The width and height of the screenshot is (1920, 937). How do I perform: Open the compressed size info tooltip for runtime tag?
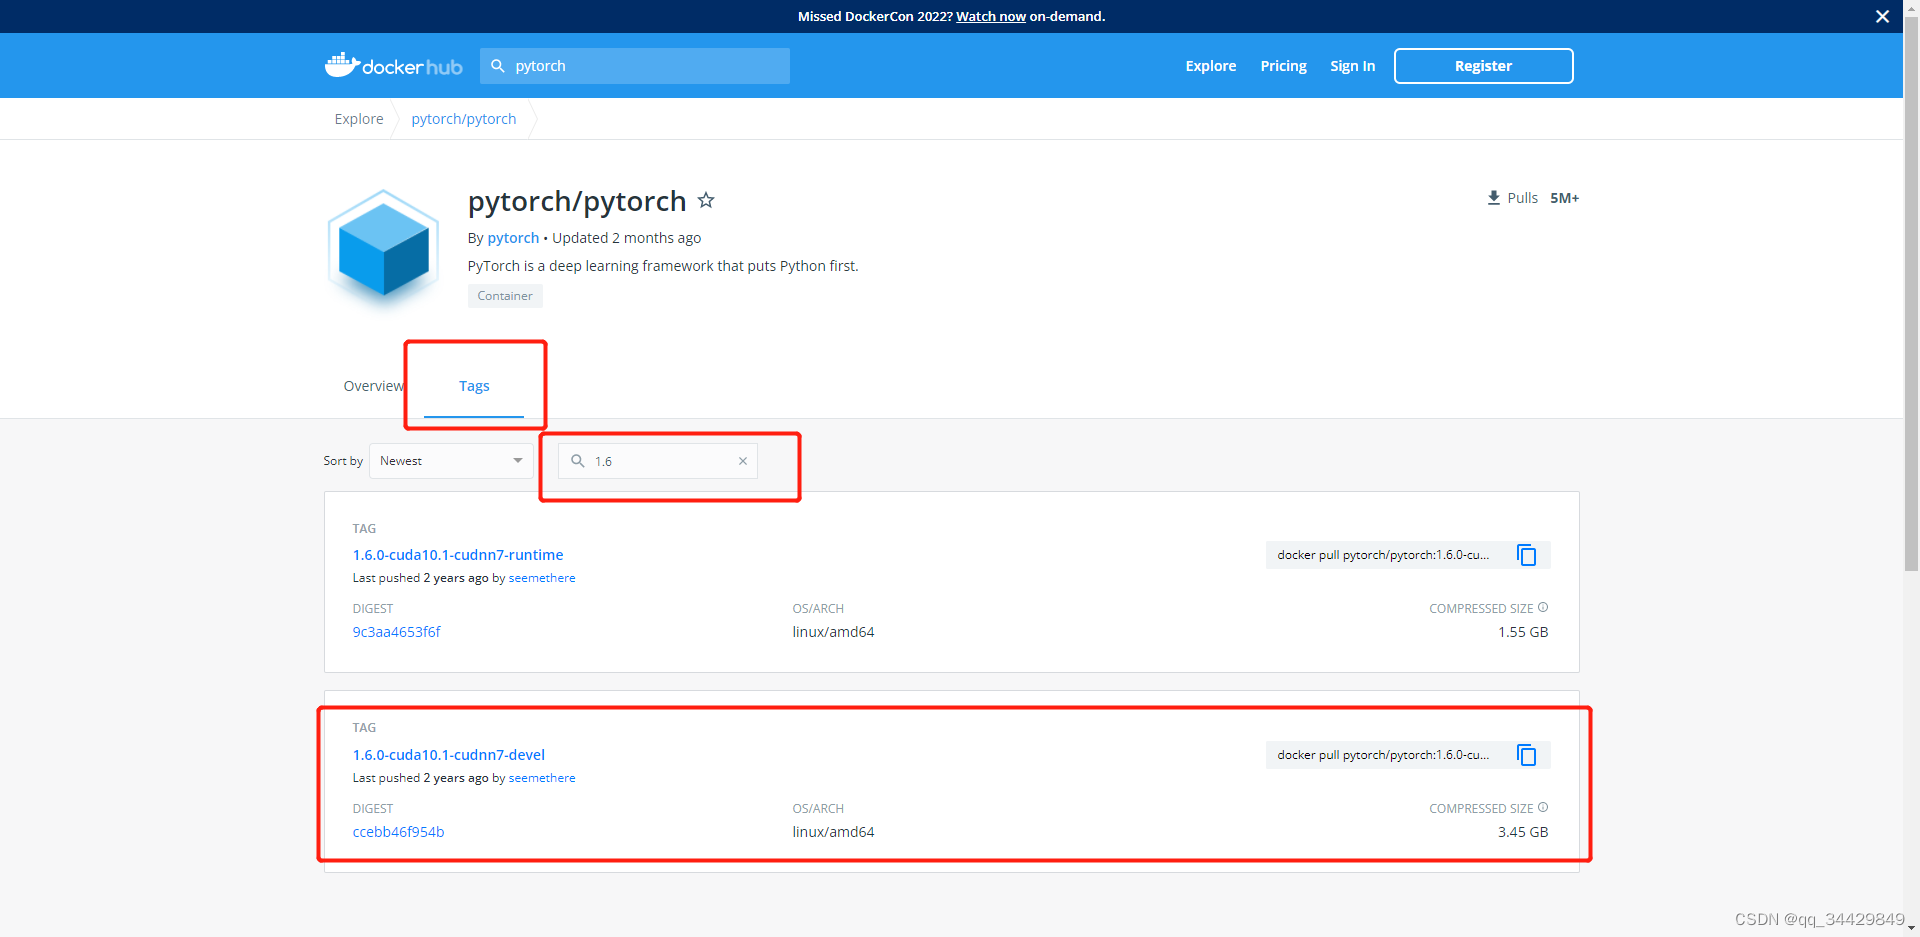1543,606
